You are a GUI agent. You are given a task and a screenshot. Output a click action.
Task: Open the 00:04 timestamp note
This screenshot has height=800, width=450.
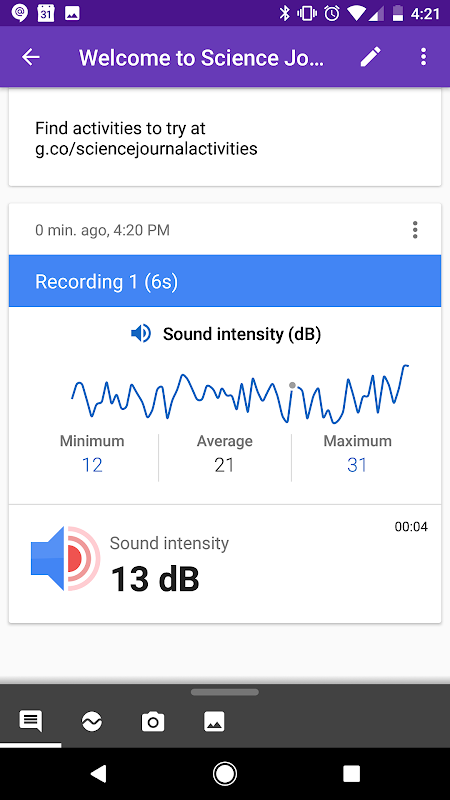click(411, 527)
